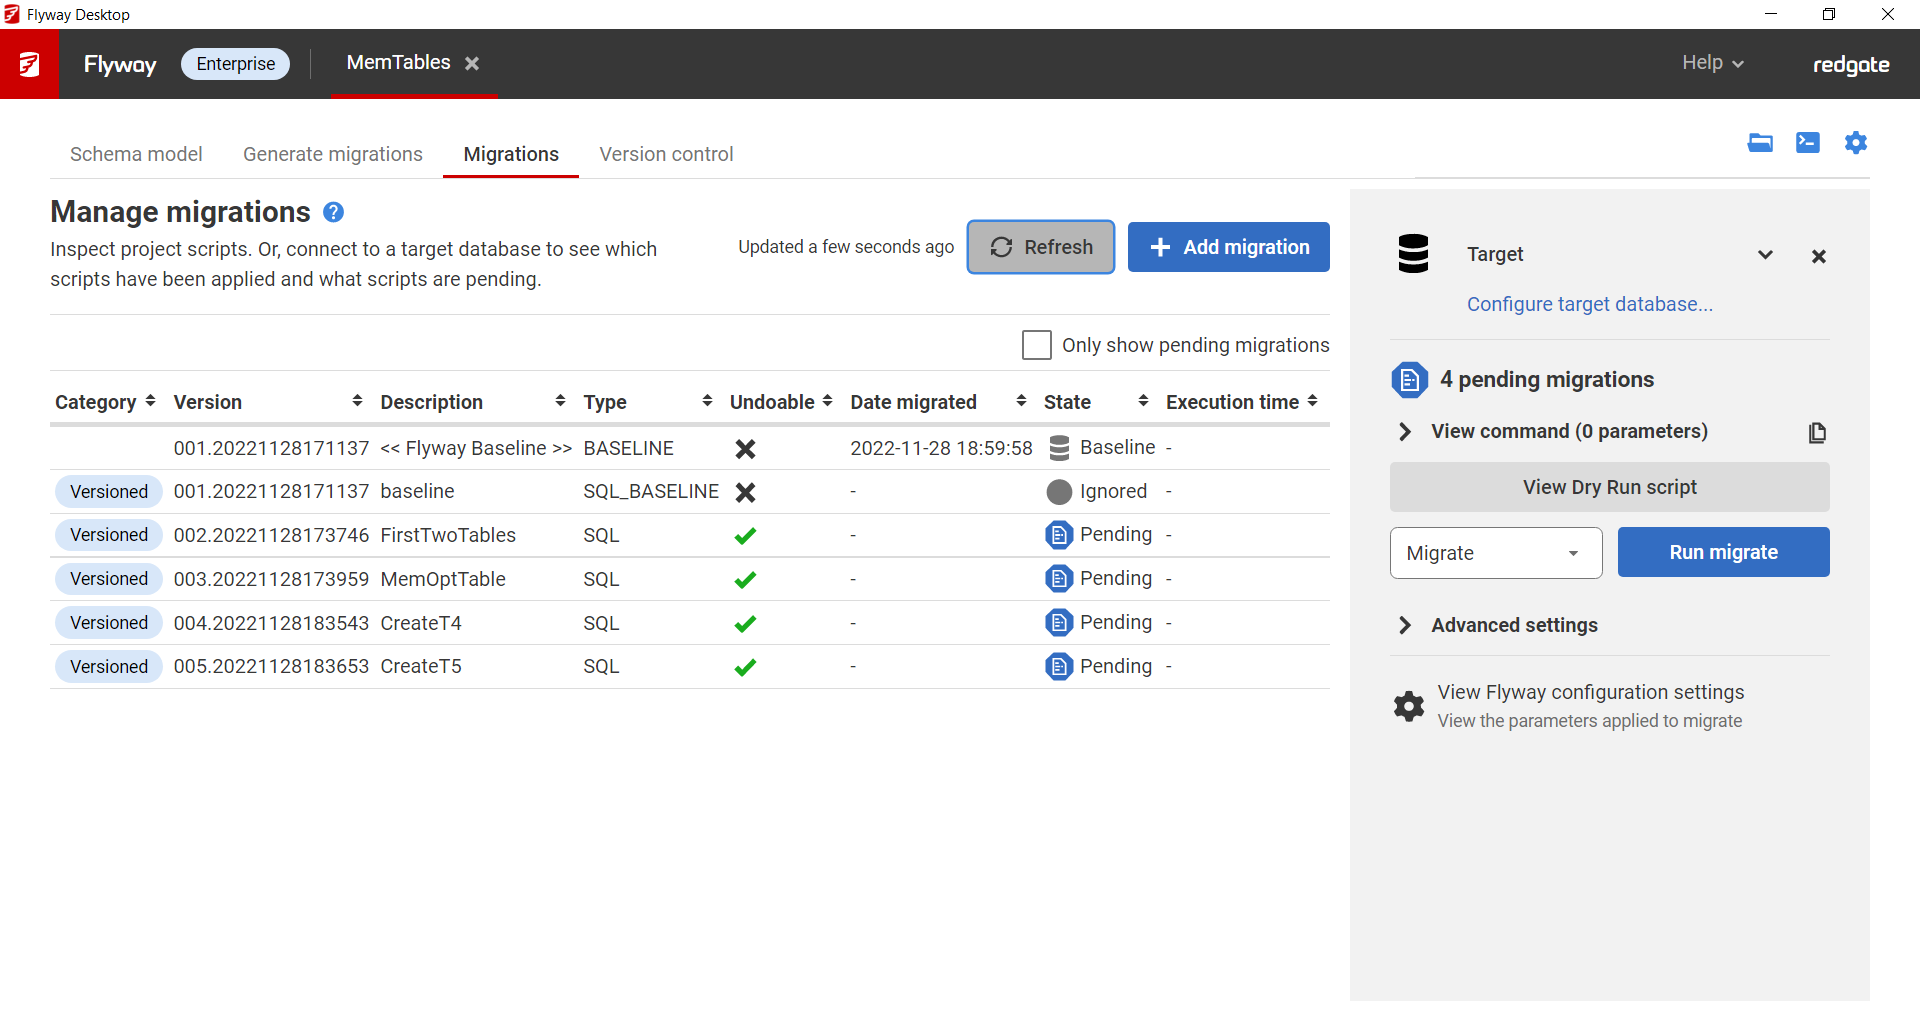
Task: Open the Migrate command dropdown
Action: point(1571,552)
